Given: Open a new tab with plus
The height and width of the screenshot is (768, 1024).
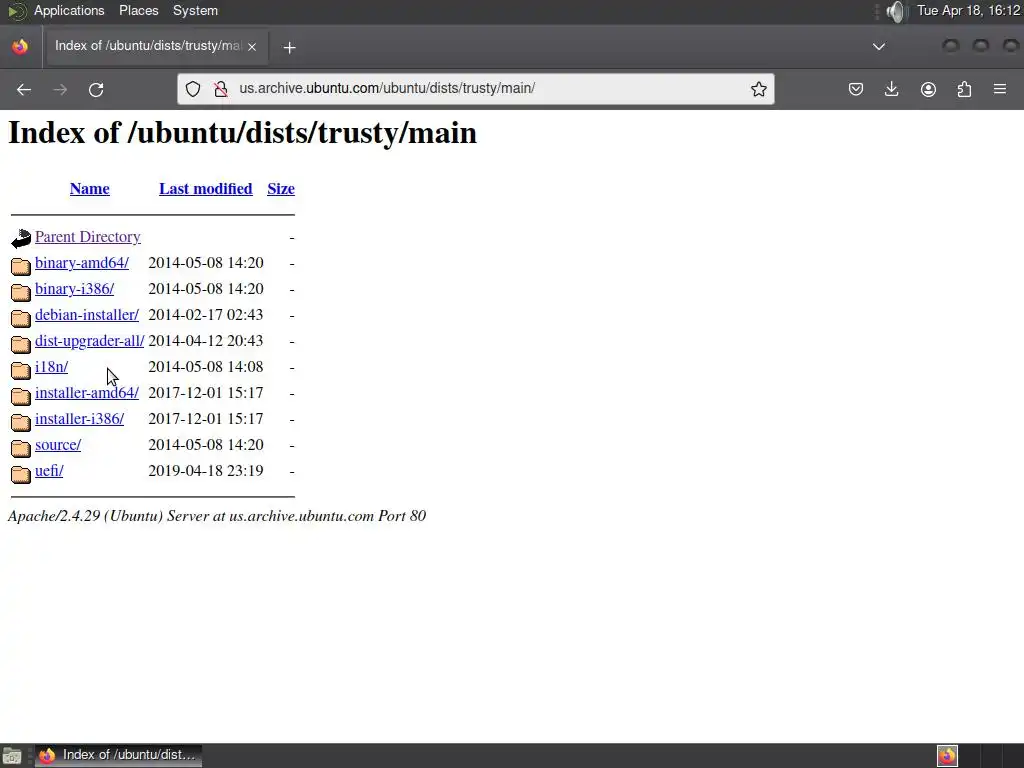Looking at the screenshot, I should click(x=289, y=48).
